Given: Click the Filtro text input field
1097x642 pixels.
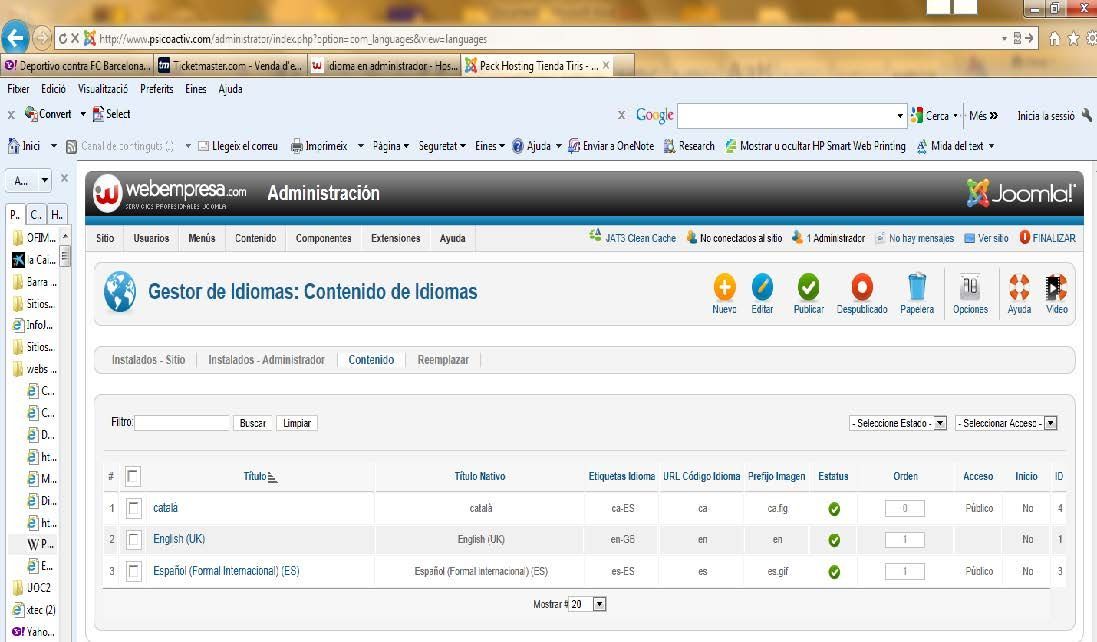Looking at the screenshot, I should (182, 423).
